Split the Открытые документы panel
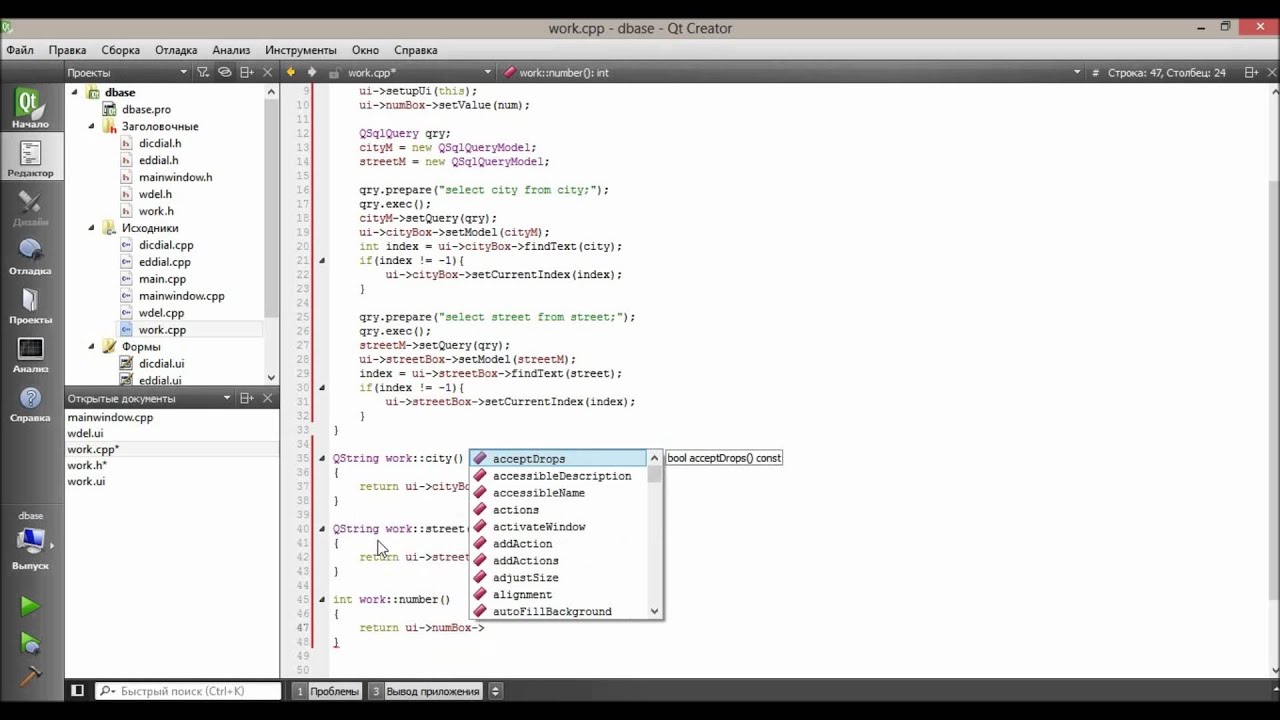The height and width of the screenshot is (720, 1280). [247, 398]
